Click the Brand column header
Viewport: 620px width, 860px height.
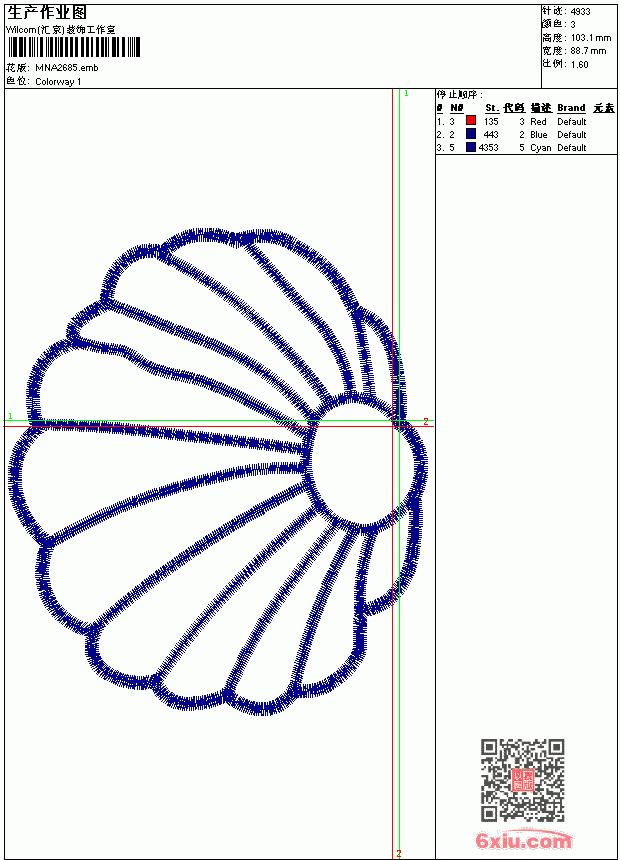coord(571,108)
